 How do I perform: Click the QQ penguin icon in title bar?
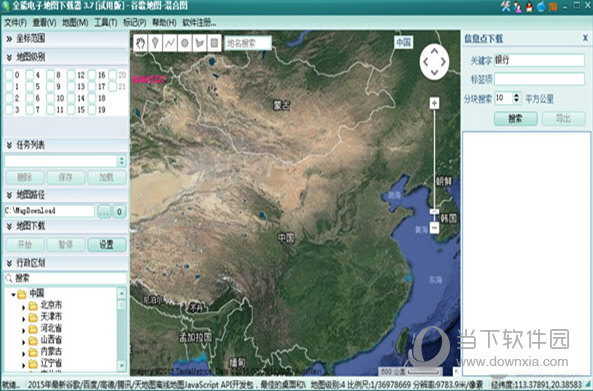pos(529,6)
